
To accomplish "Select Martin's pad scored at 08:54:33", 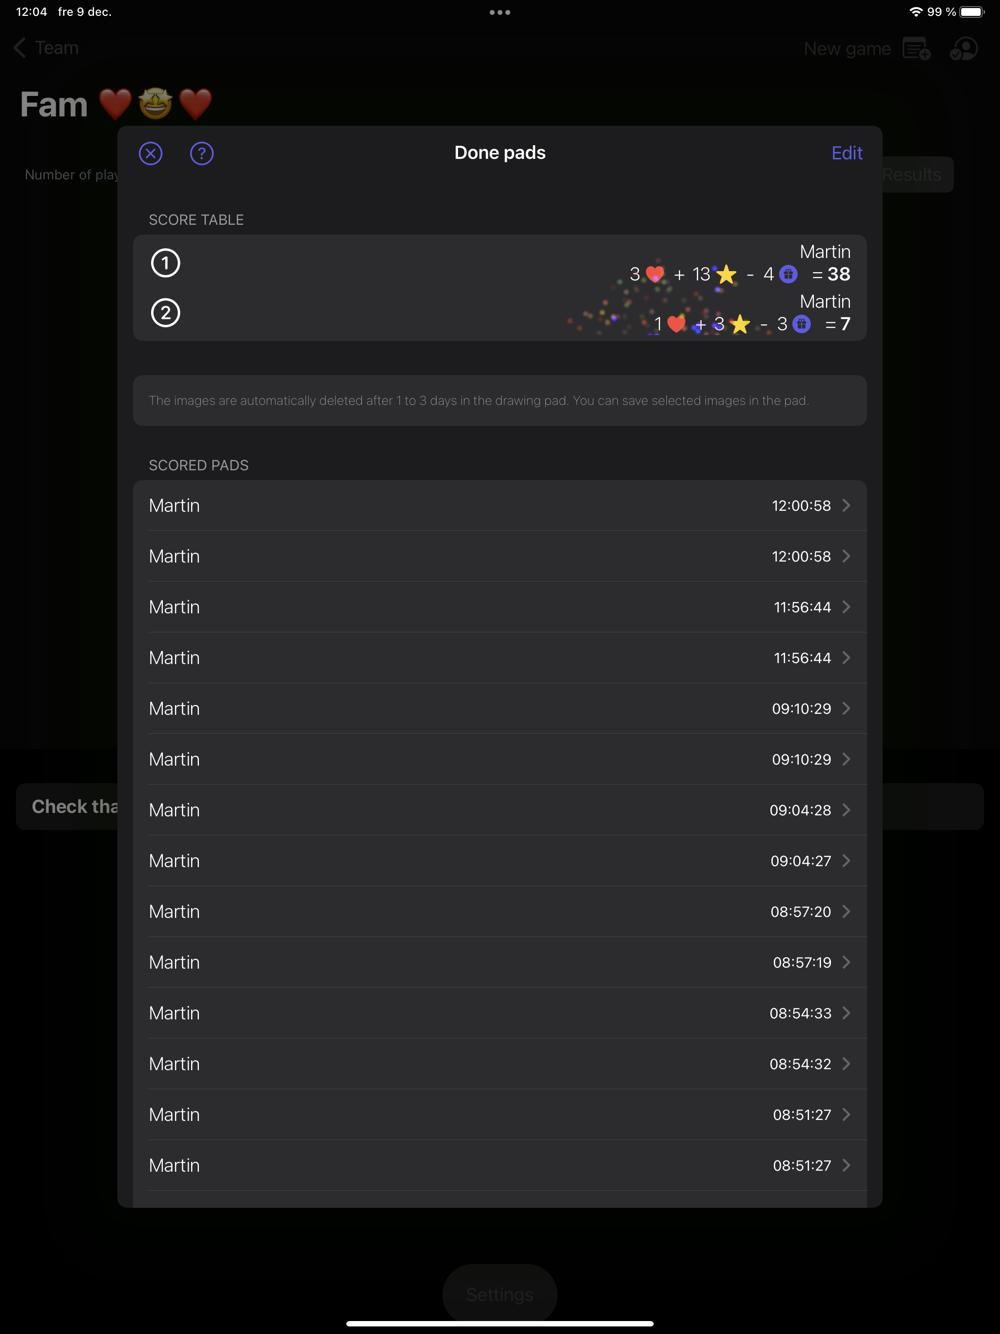I will tap(500, 1013).
